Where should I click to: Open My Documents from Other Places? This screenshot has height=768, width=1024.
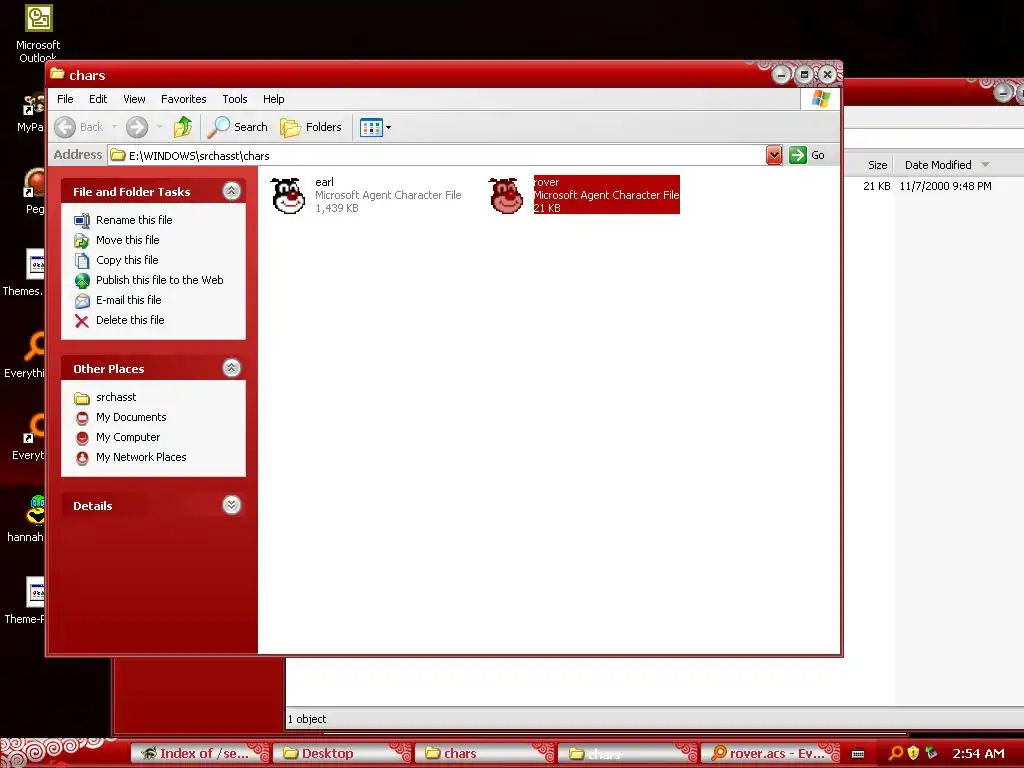(x=131, y=417)
